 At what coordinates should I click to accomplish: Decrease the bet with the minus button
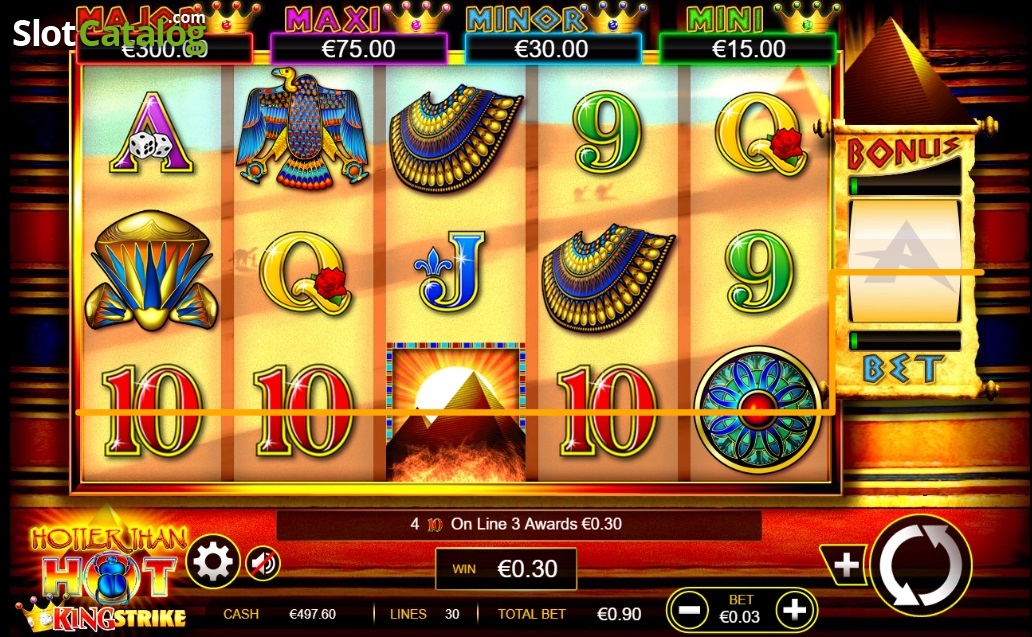689,610
